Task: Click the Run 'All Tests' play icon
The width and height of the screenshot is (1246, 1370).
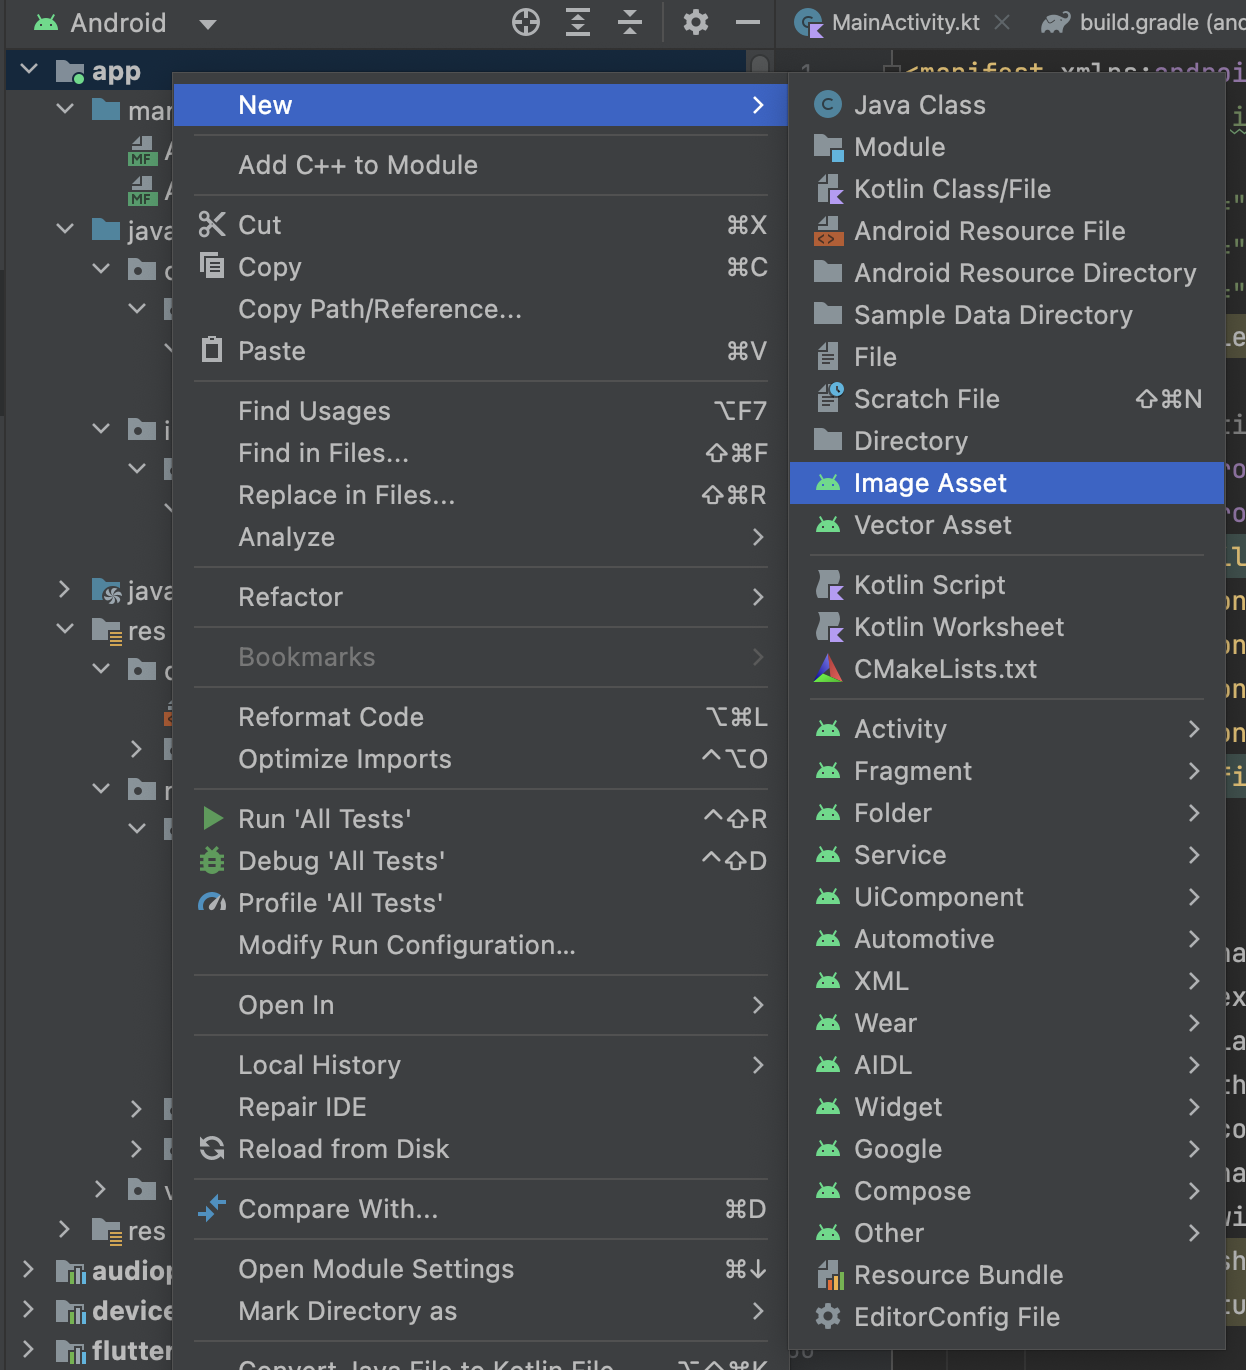Action: [x=212, y=818]
